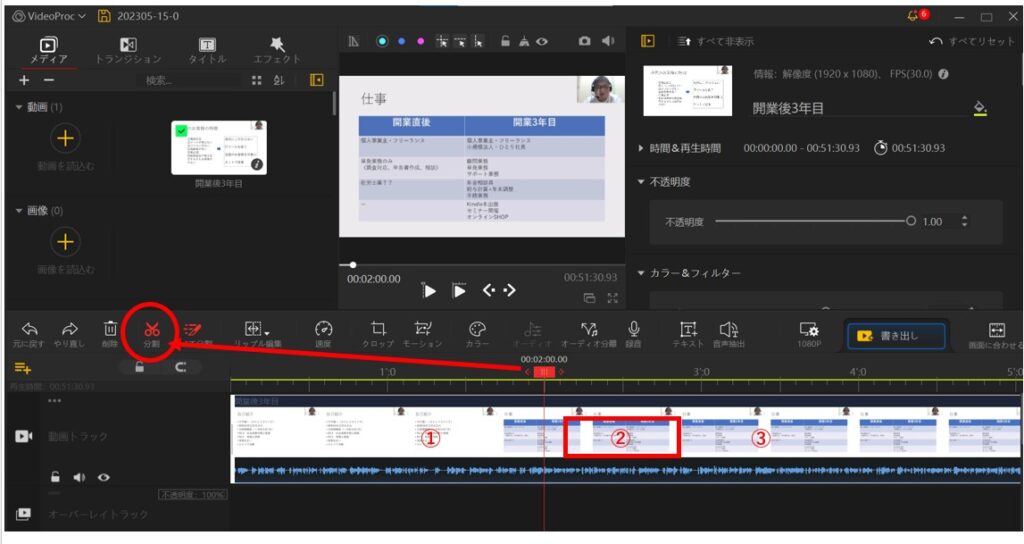Click the fullscreen icon in preview

point(613,298)
